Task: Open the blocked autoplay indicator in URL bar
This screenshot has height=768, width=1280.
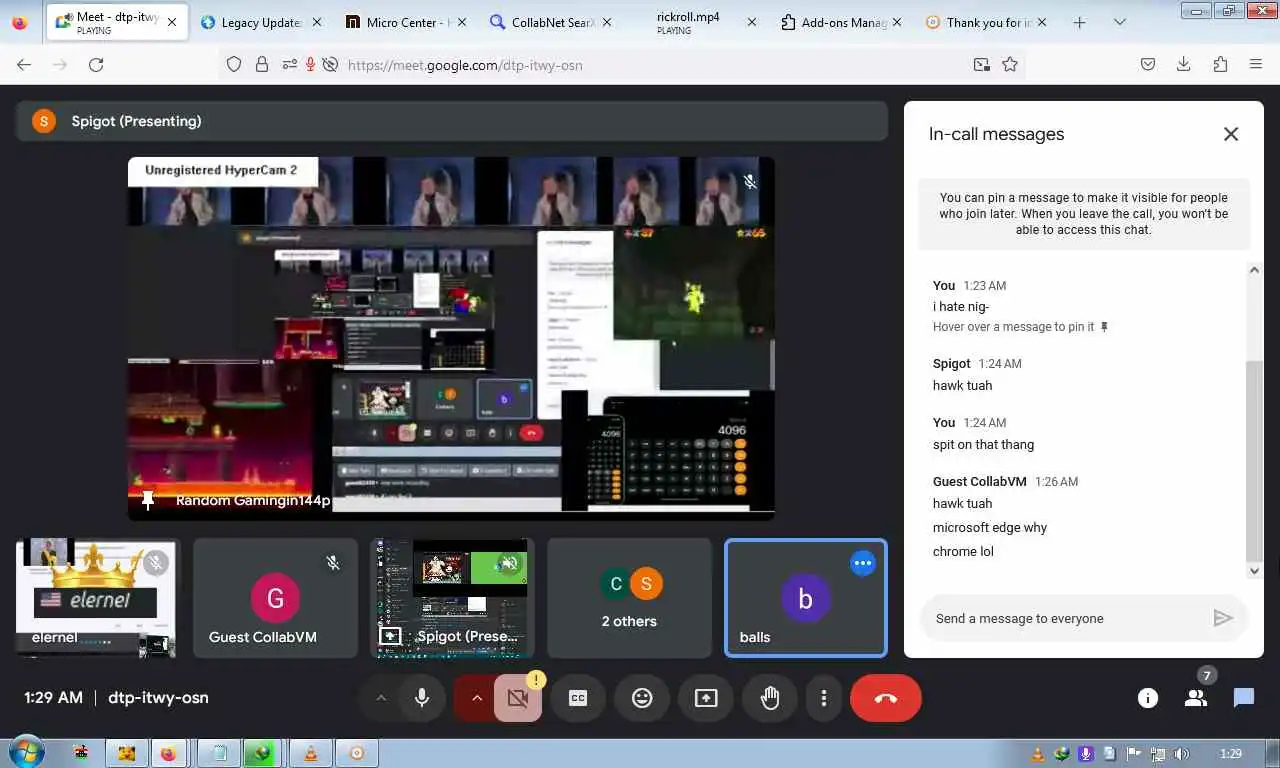Action: (330, 65)
